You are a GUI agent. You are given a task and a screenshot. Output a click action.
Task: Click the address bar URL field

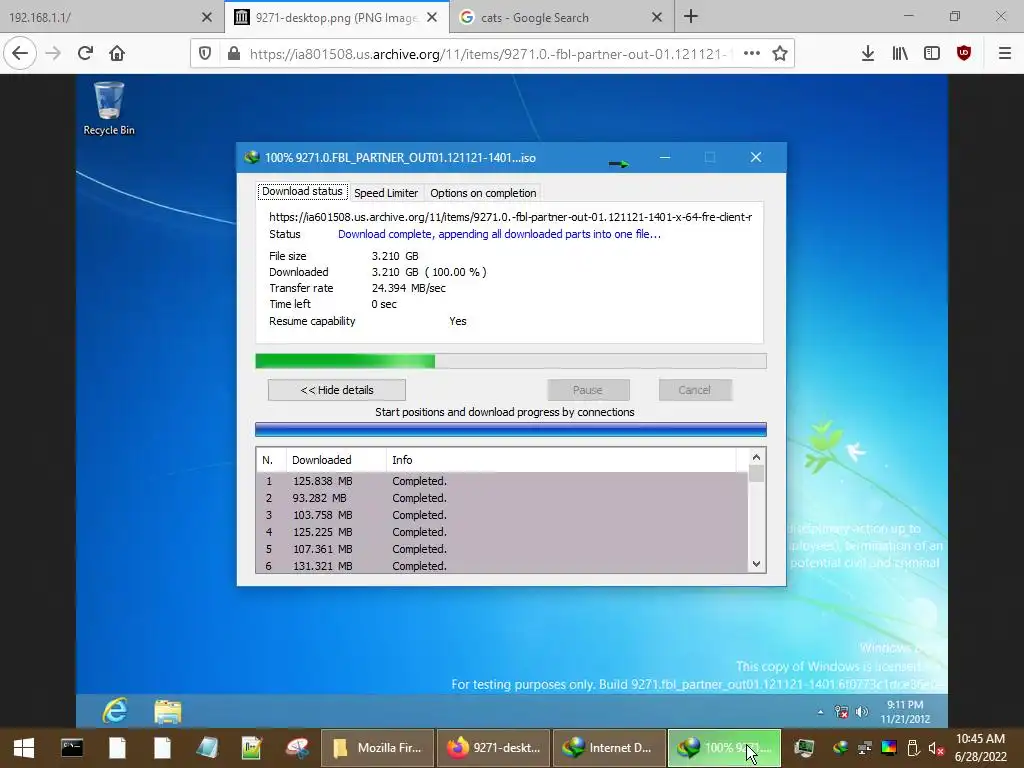click(488, 54)
